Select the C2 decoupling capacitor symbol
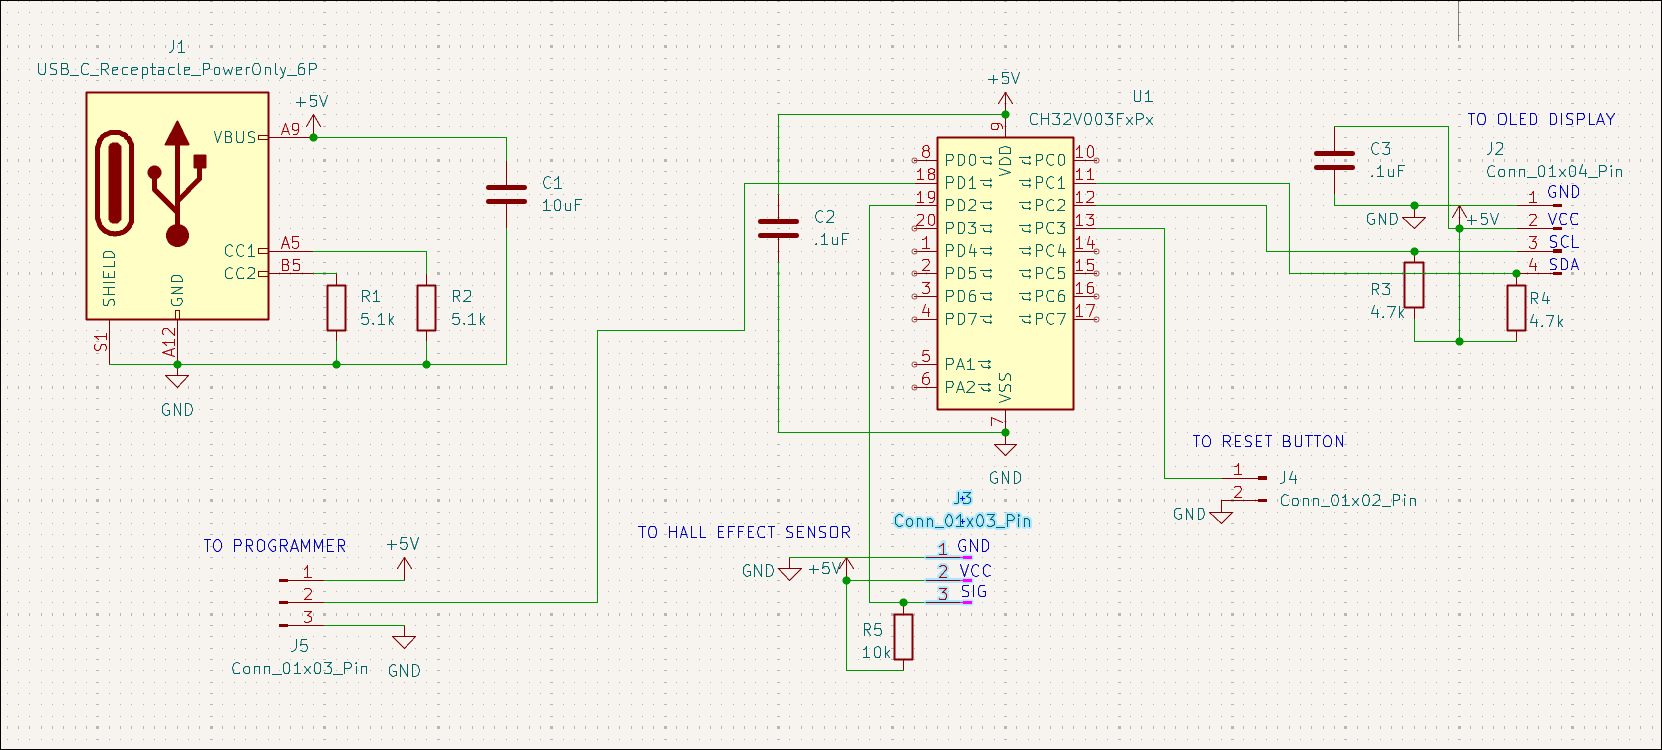Viewport: 1662px width, 750px height. [x=778, y=228]
